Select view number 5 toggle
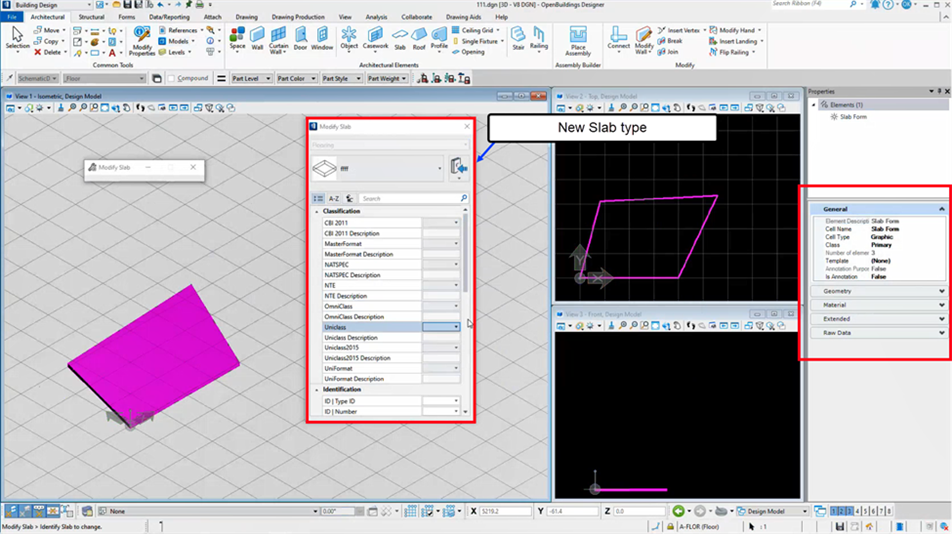 point(865,511)
